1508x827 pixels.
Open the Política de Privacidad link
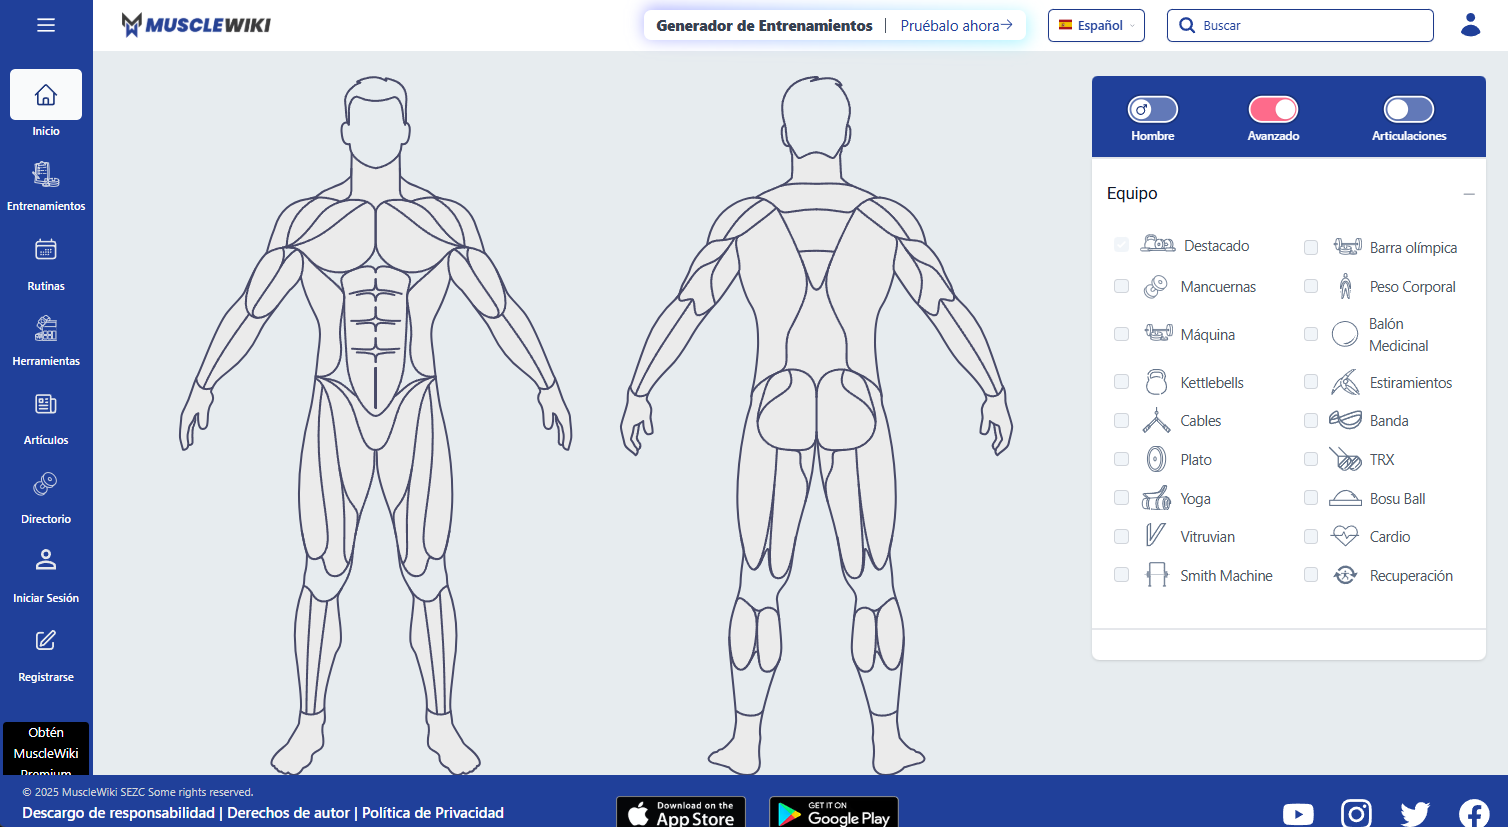[x=433, y=813]
